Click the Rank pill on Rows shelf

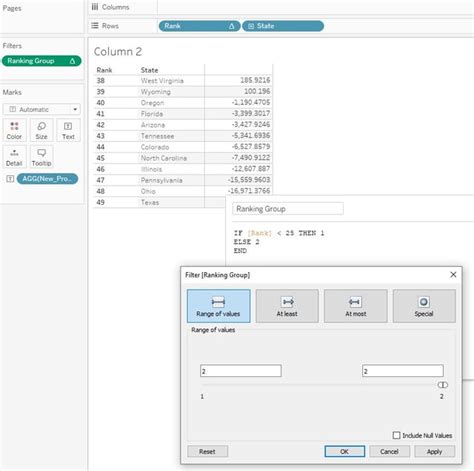[x=199, y=26]
